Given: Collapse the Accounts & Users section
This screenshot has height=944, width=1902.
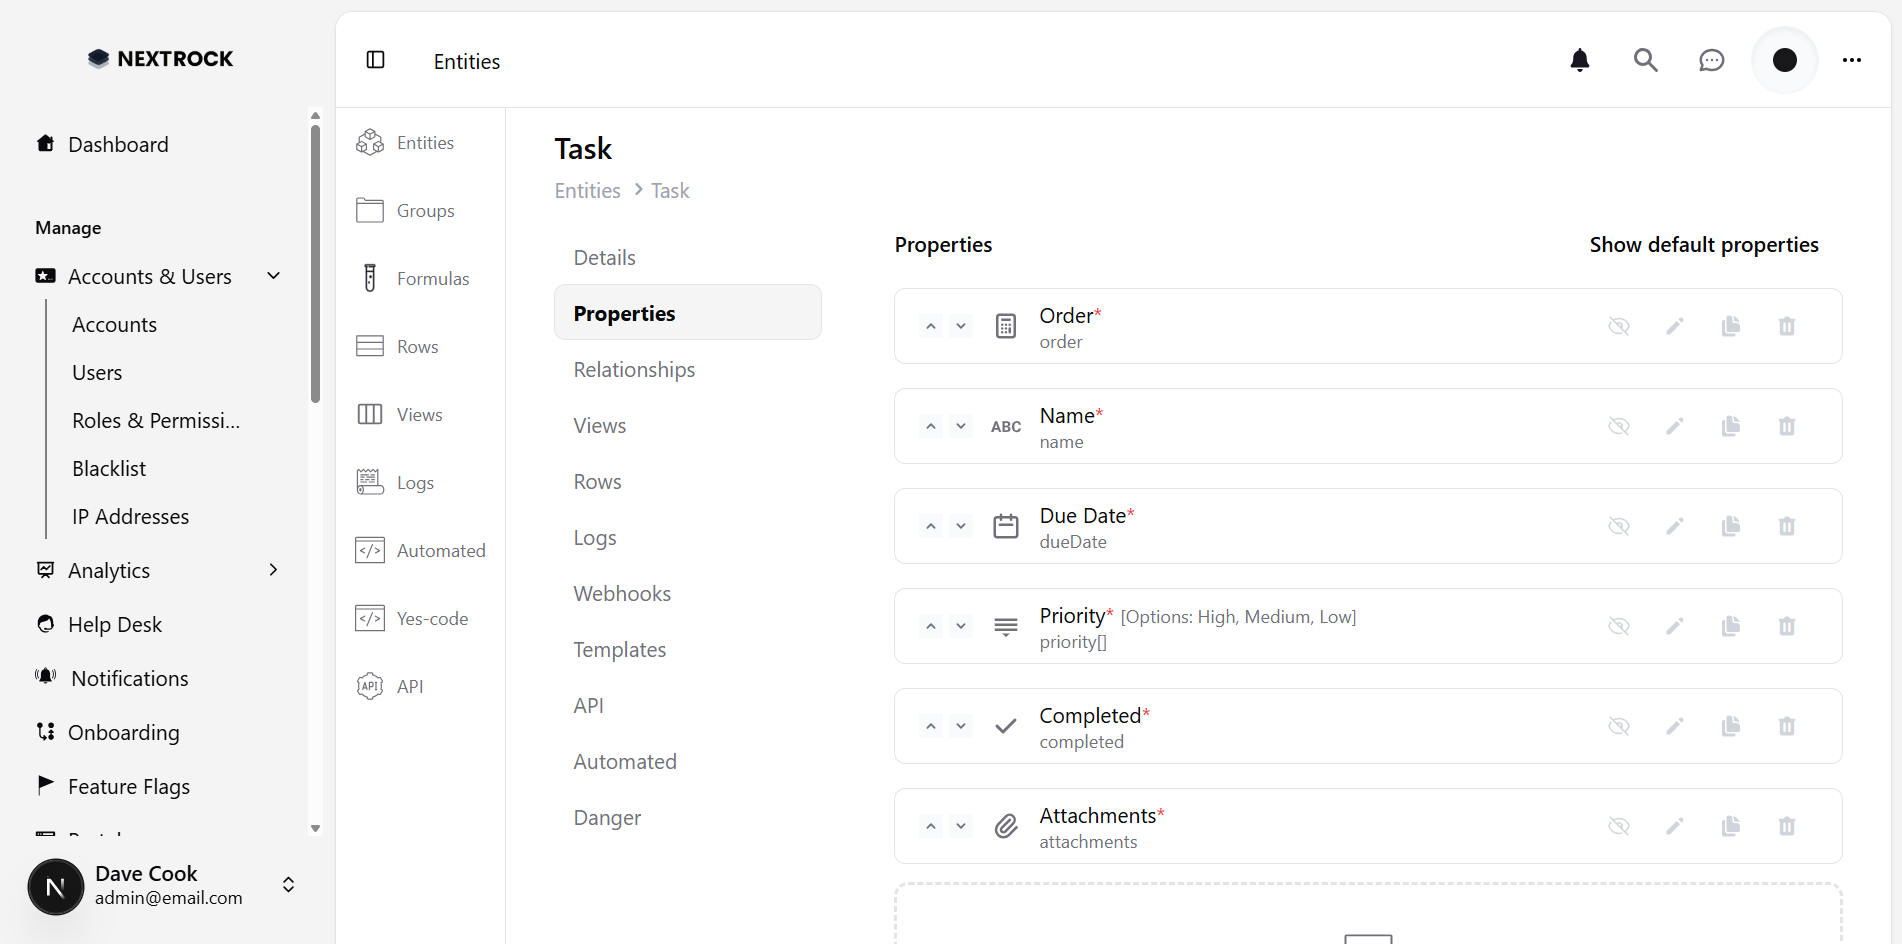Looking at the screenshot, I should point(273,276).
